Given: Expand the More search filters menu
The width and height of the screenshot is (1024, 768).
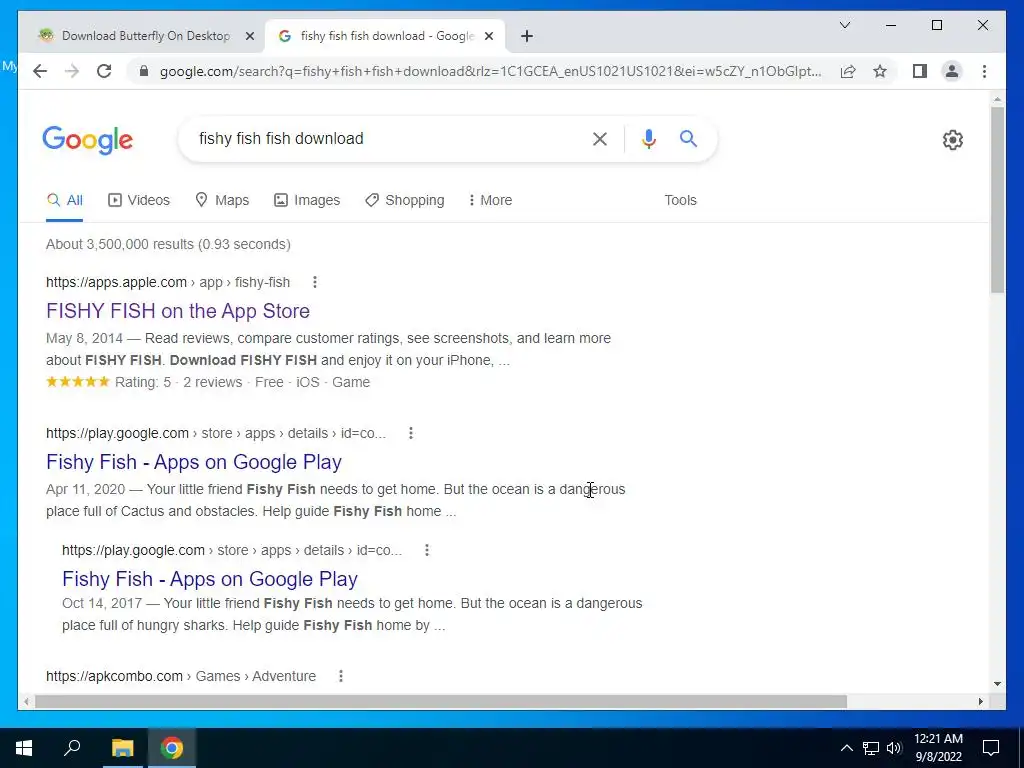Looking at the screenshot, I should click(x=490, y=200).
